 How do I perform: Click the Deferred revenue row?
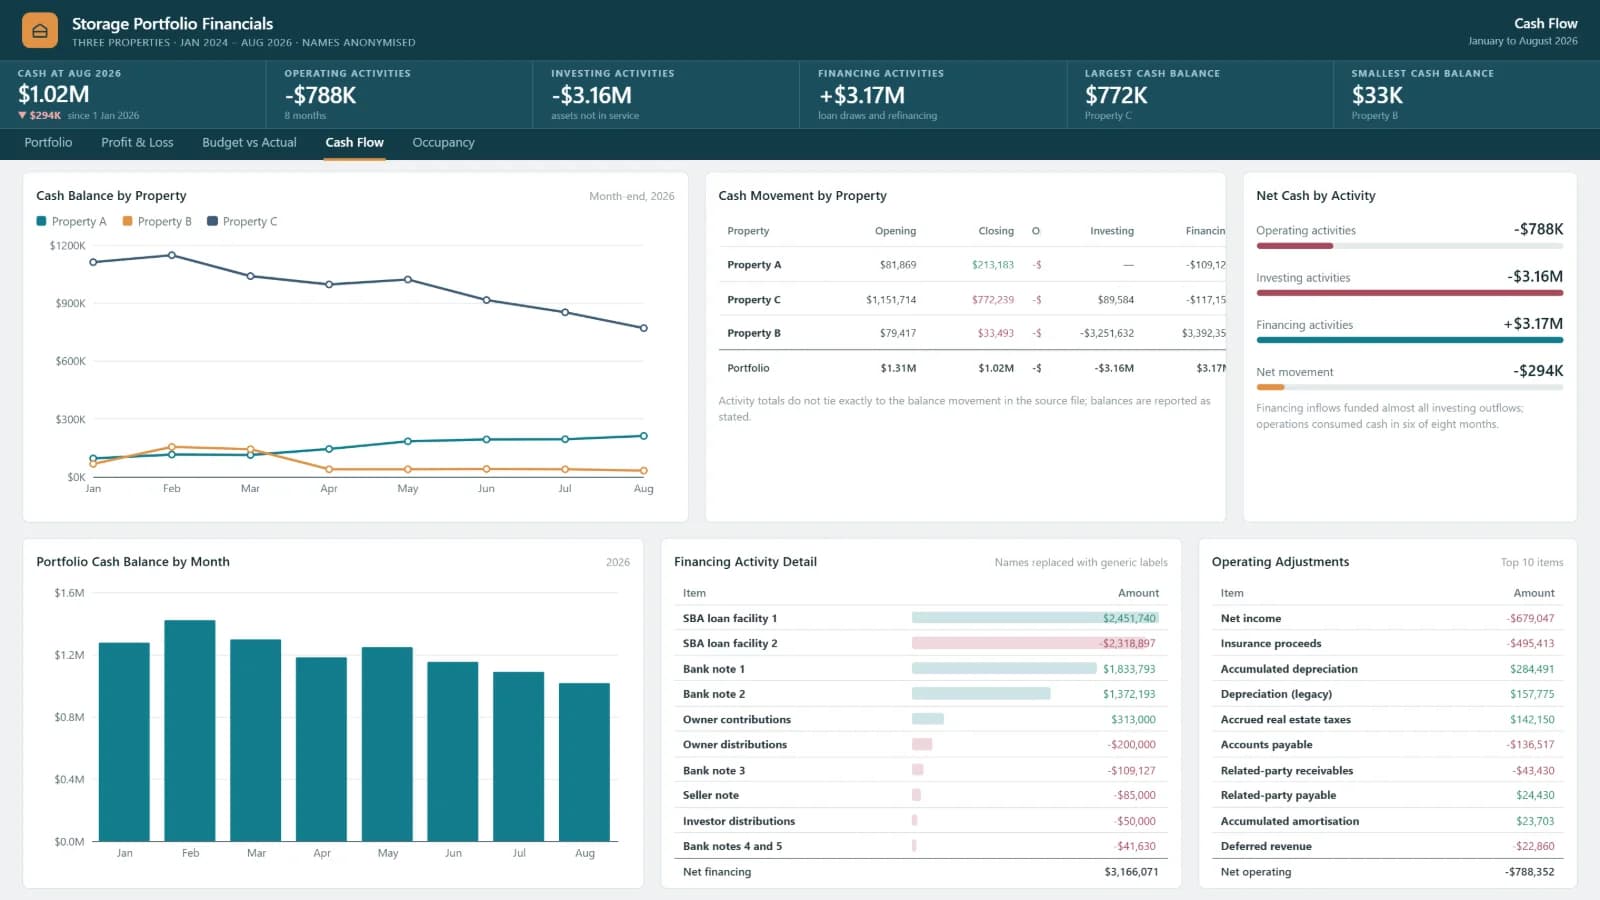point(1388,846)
